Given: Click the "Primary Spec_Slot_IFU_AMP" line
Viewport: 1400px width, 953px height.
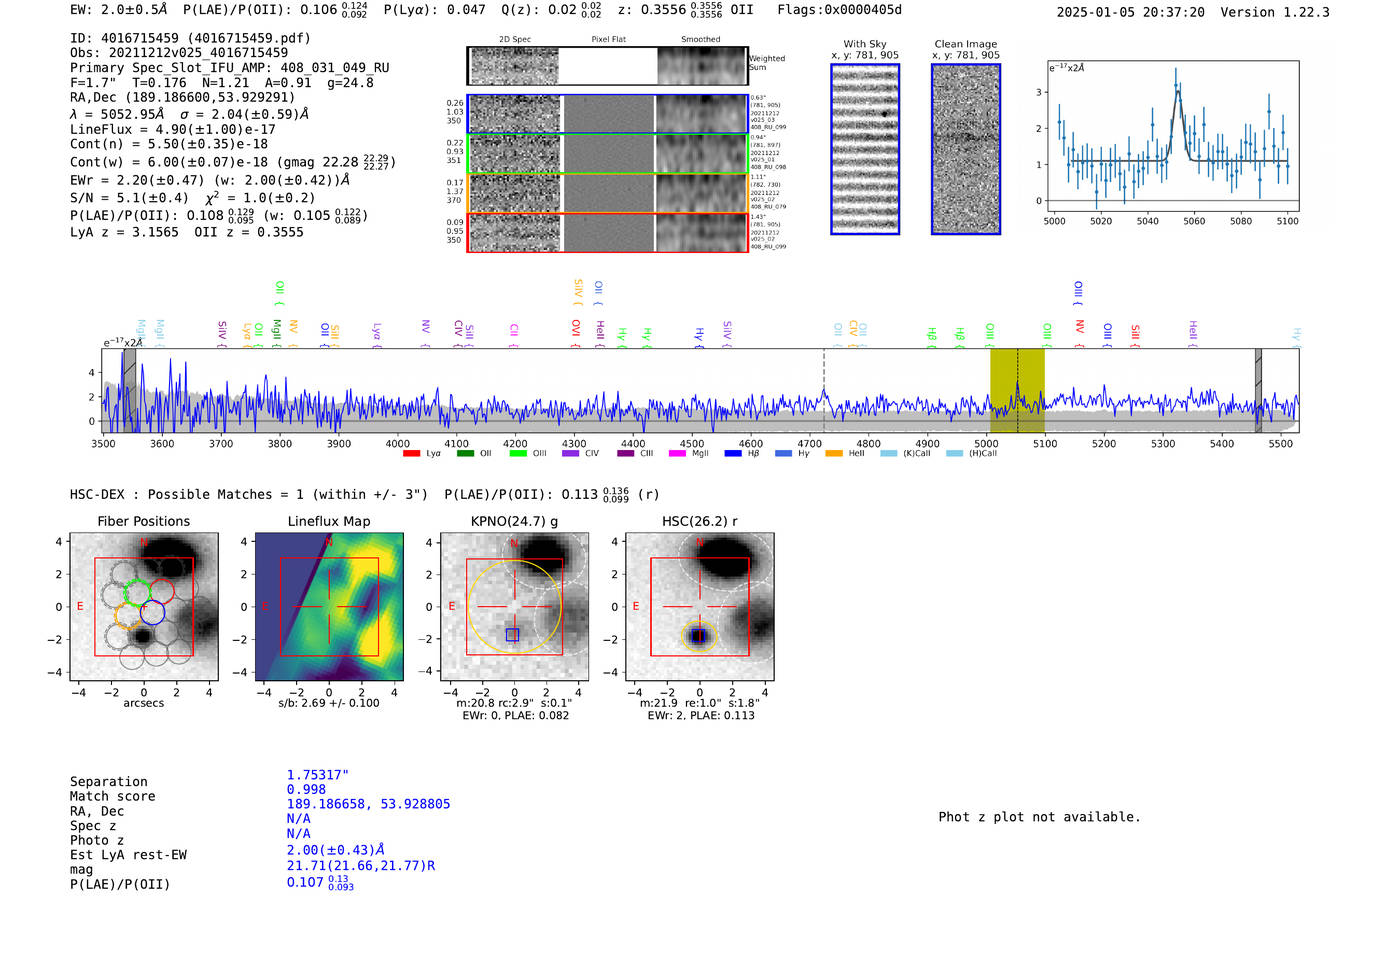Looking at the screenshot, I should coord(230,68).
